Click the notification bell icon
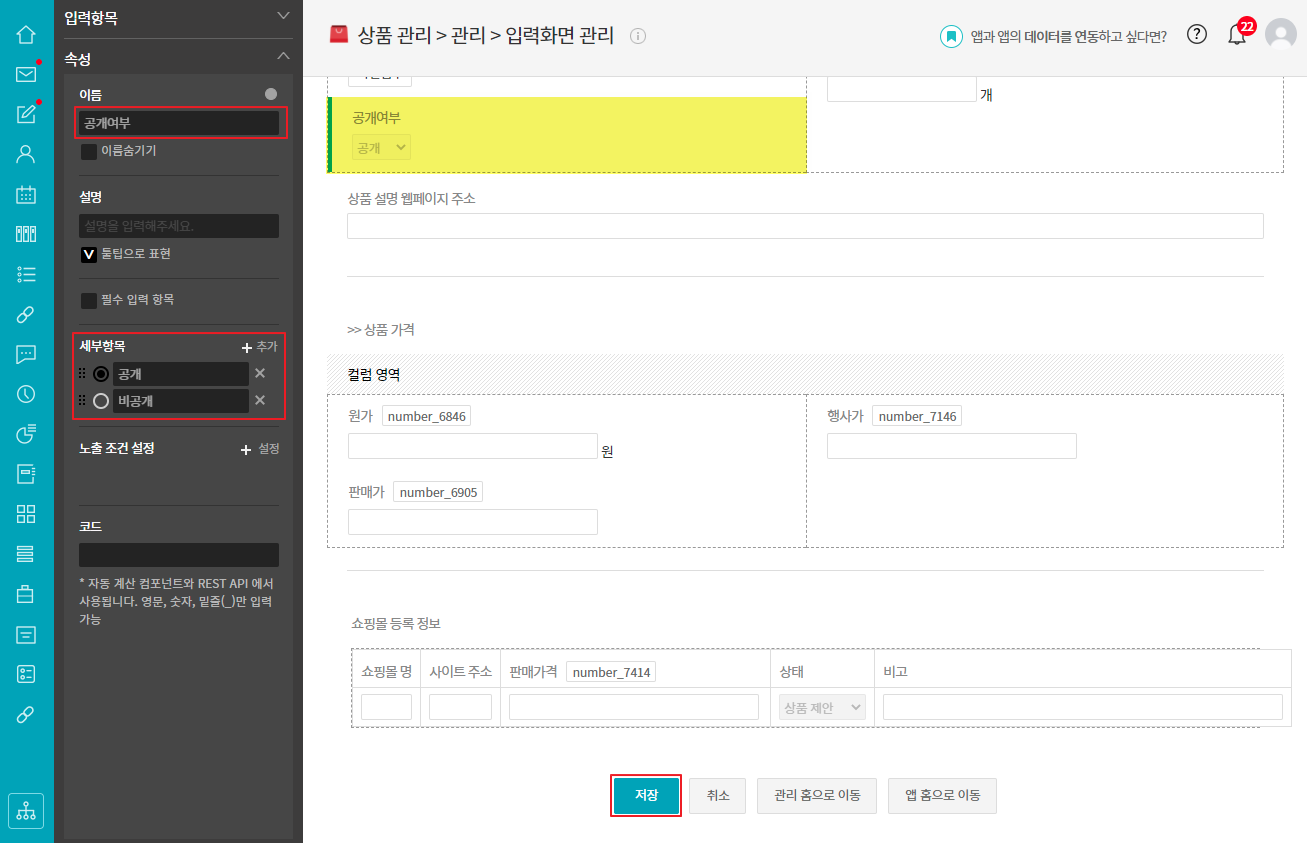The width and height of the screenshot is (1307, 843). click(1237, 35)
